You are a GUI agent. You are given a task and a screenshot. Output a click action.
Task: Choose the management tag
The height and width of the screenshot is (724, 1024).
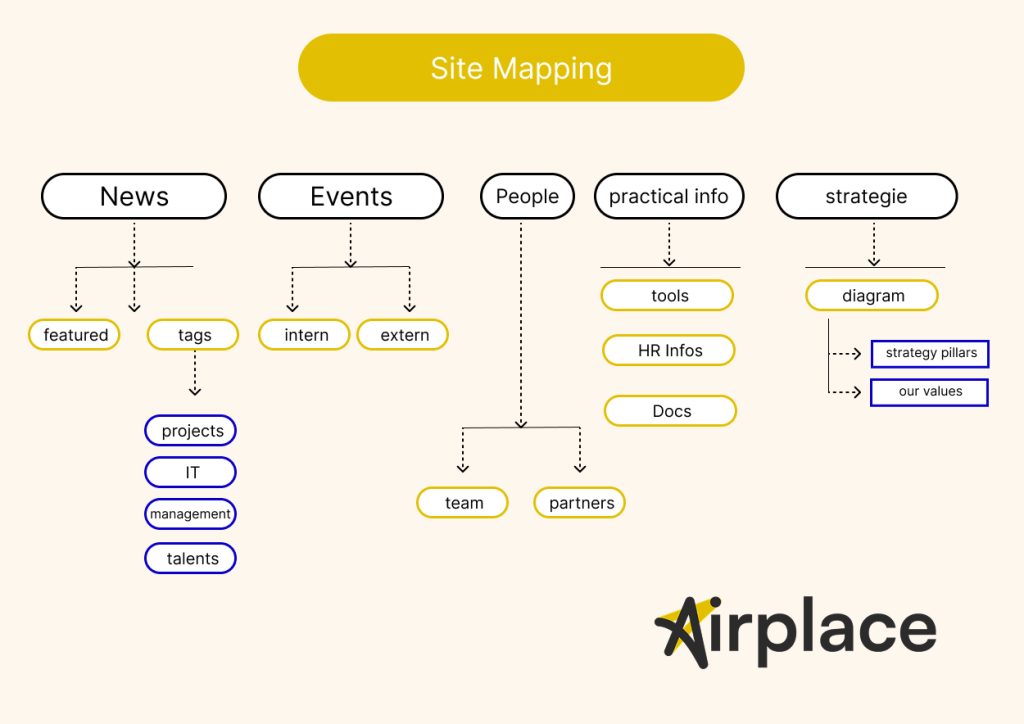[x=191, y=514]
